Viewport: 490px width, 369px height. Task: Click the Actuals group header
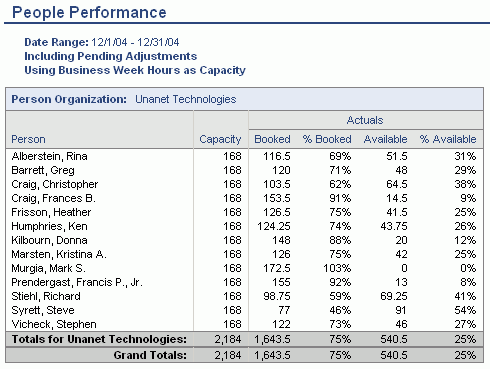tap(365, 120)
